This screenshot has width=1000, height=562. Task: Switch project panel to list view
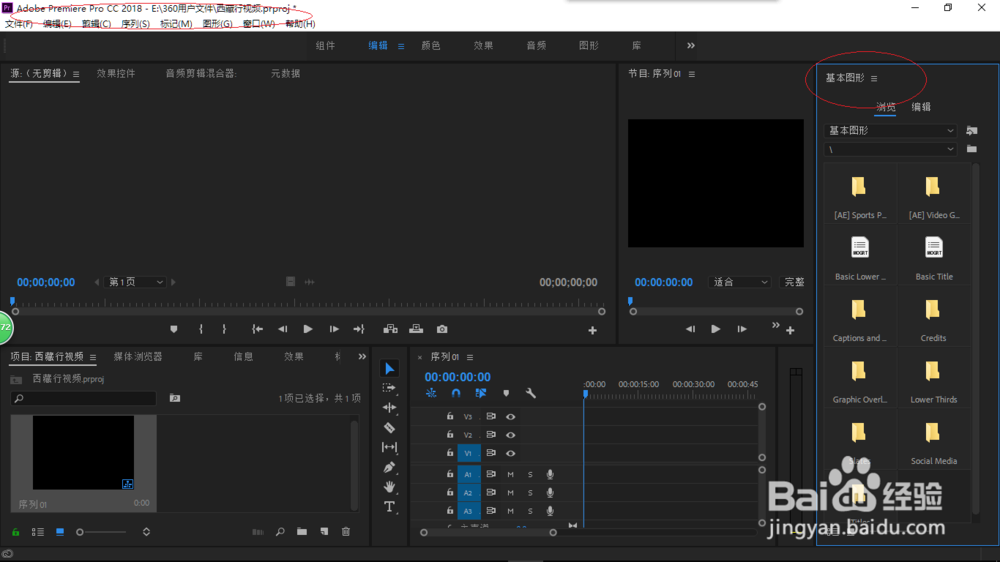coord(38,531)
